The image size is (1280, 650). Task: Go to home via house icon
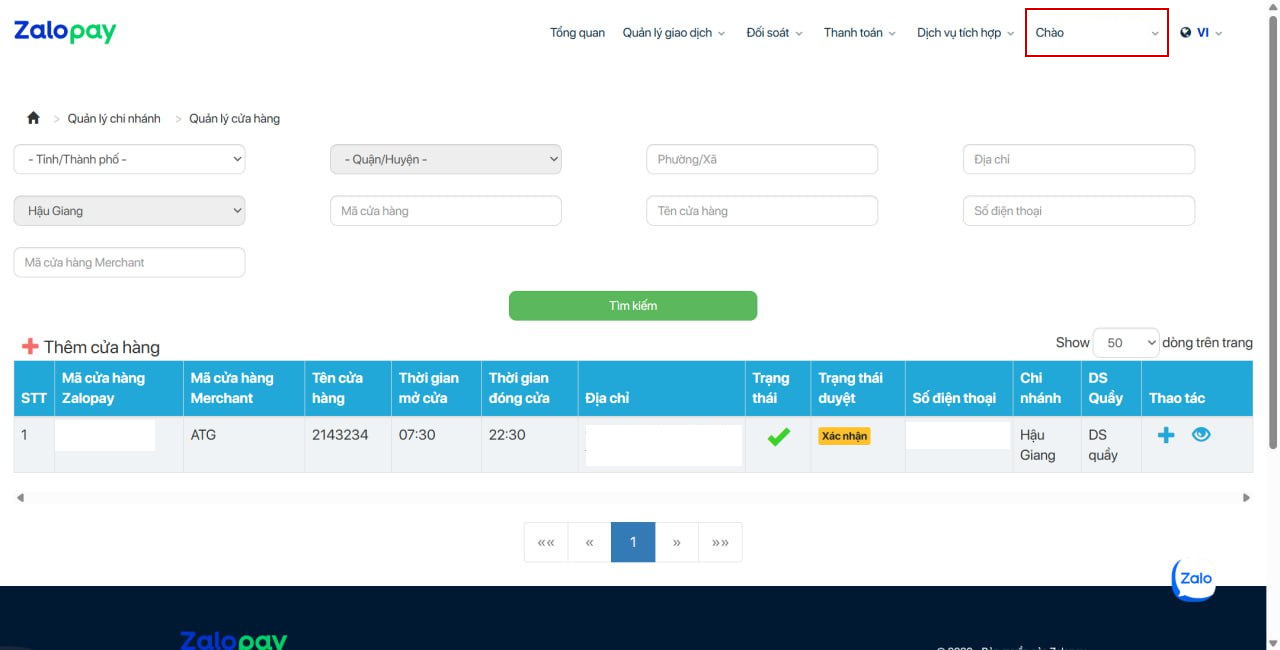click(x=33, y=118)
